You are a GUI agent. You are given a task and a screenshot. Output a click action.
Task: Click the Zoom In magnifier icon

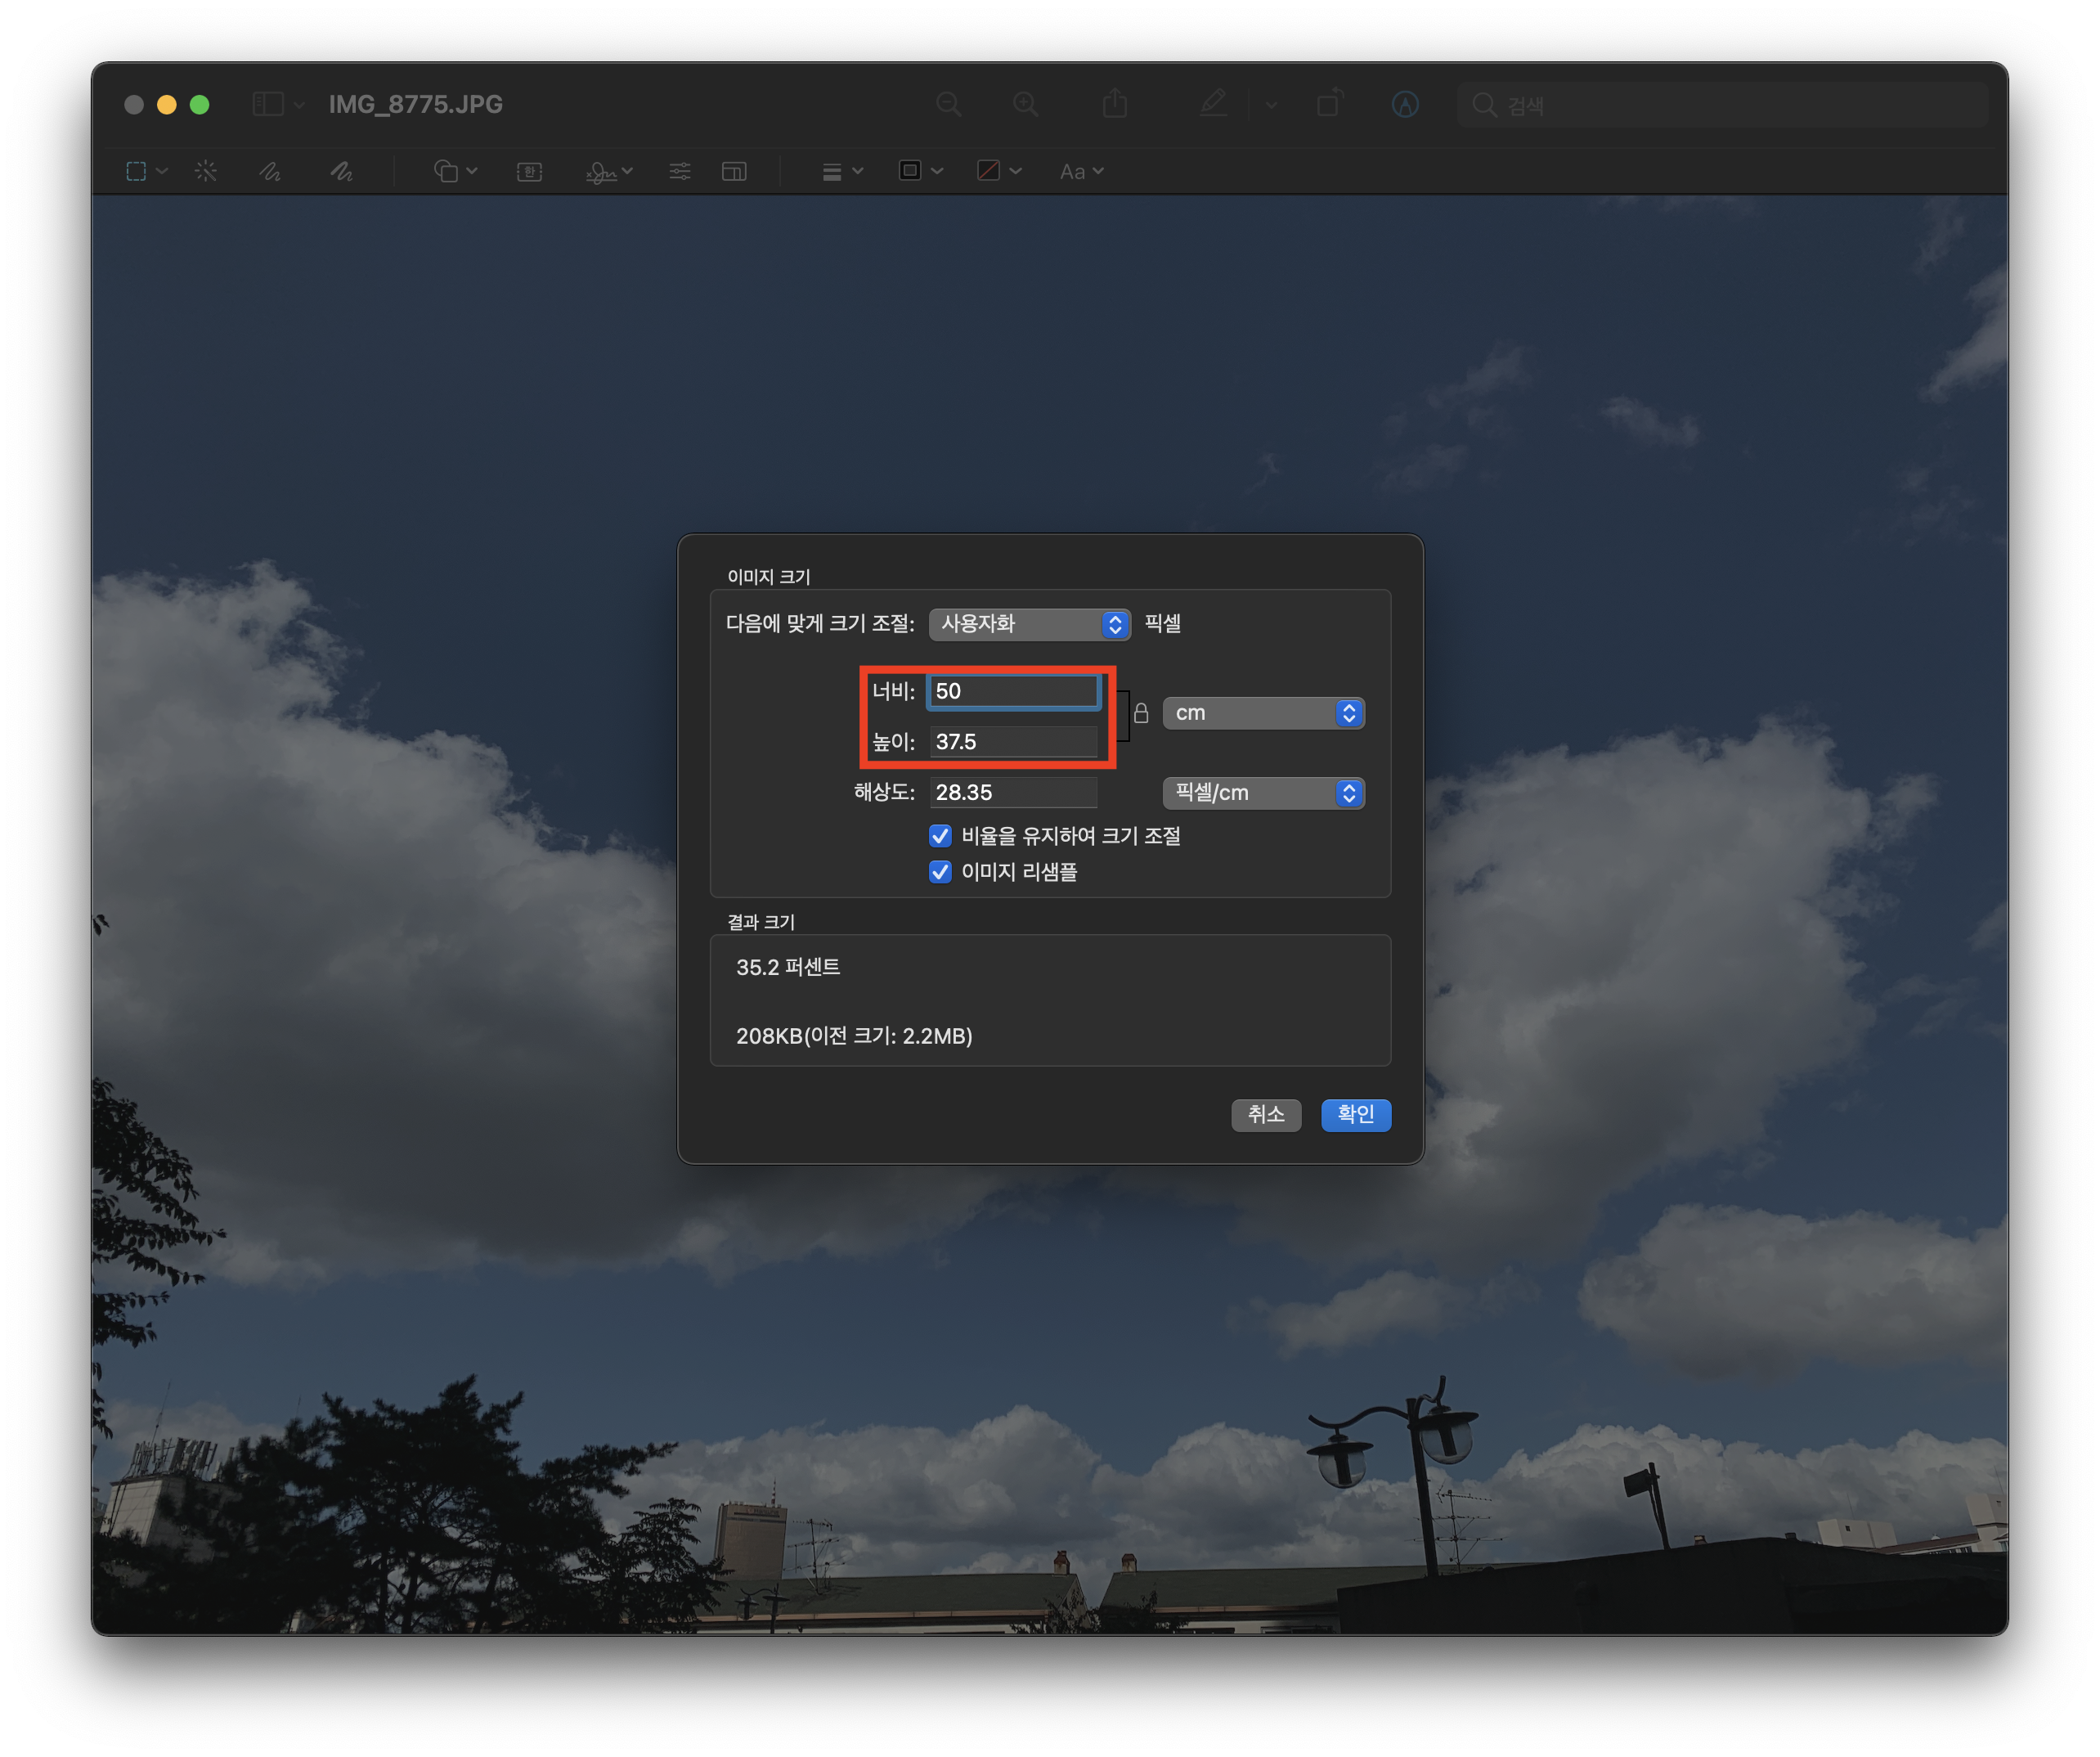(x=1025, y=104)
